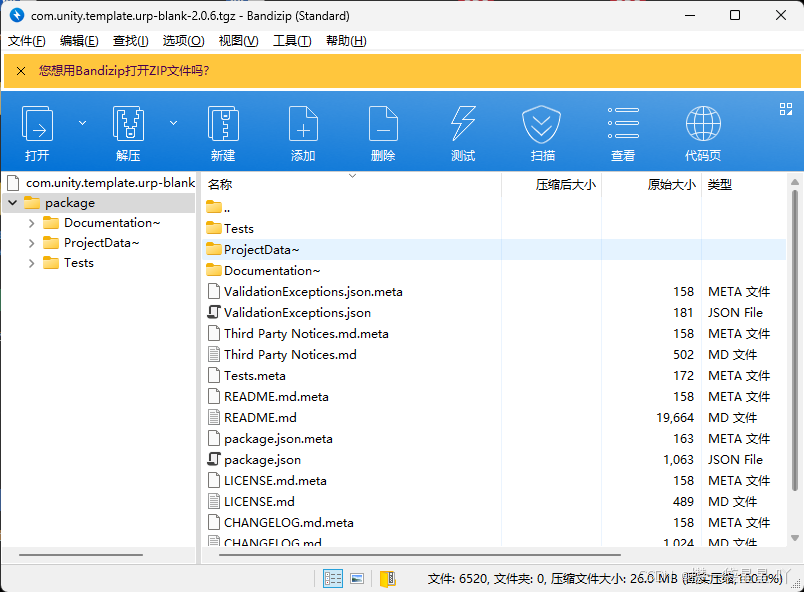Select the LICENSE.md.meta file row
The image size is (804, 592).
tap(494, 480)
